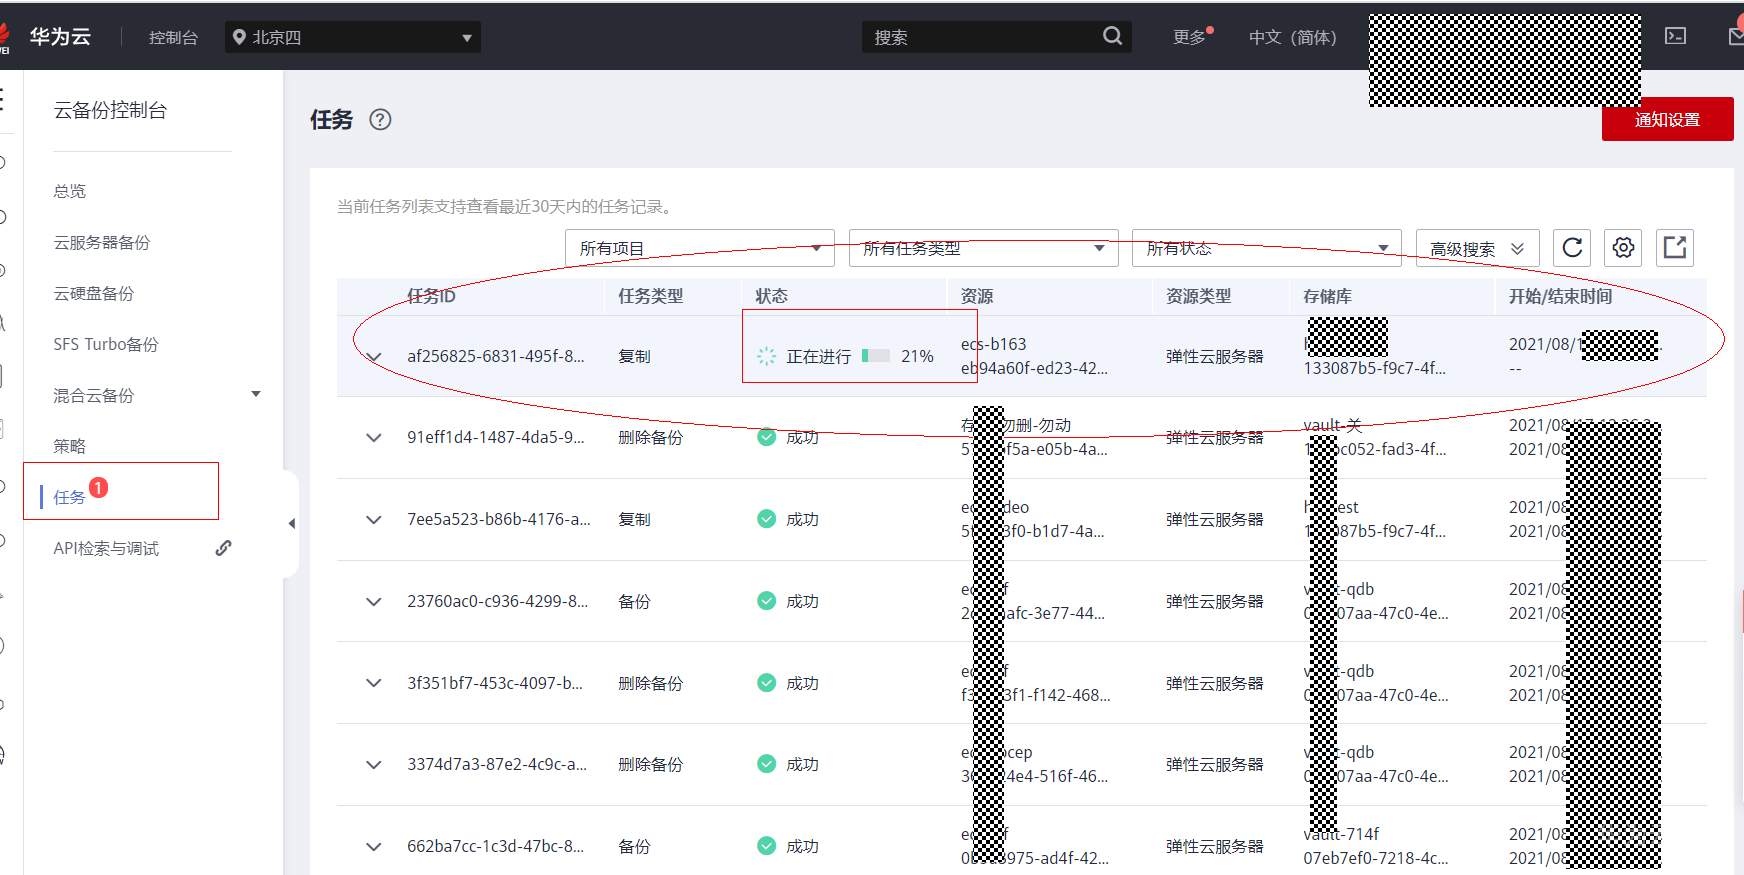Expand 高级搜索 advanced search

1477,248
